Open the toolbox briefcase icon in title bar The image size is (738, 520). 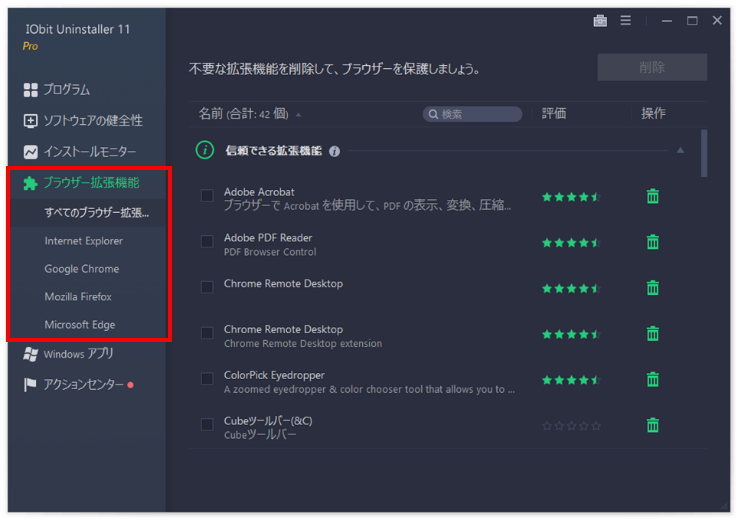coord(600,21)
